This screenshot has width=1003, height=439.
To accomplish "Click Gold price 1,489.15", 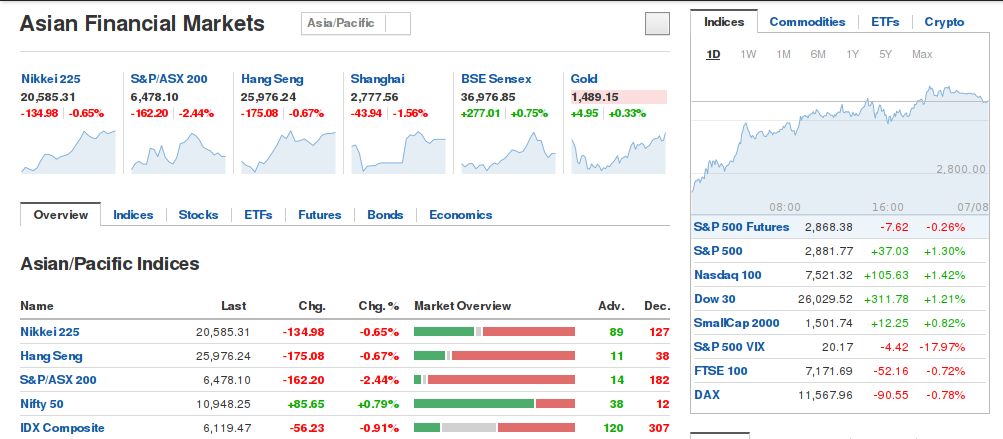I will pyautogui.click(x=594, y=97).
